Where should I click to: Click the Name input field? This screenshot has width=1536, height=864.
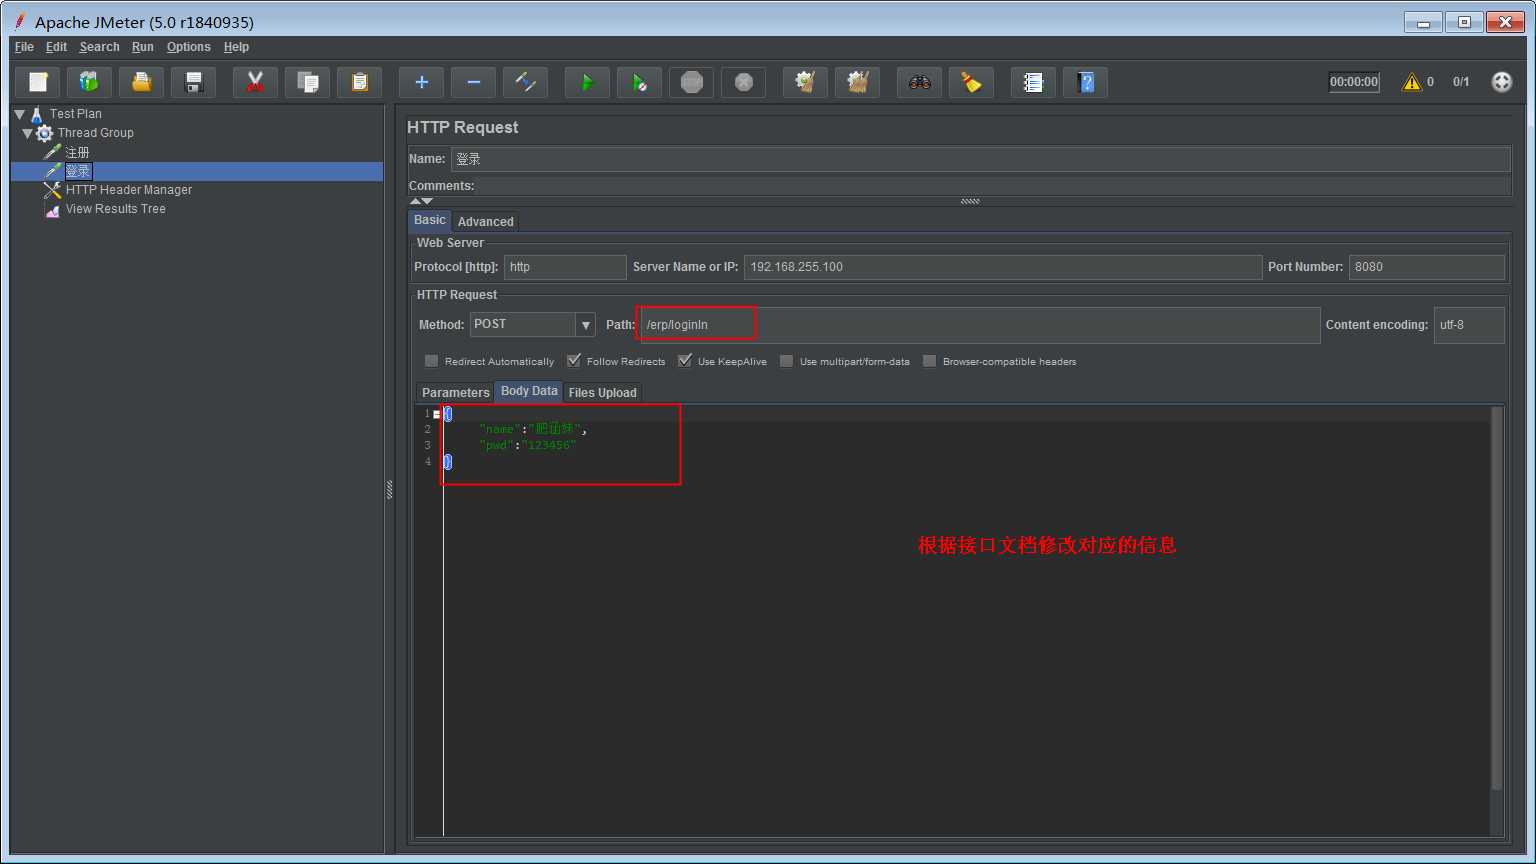point(980,159)
